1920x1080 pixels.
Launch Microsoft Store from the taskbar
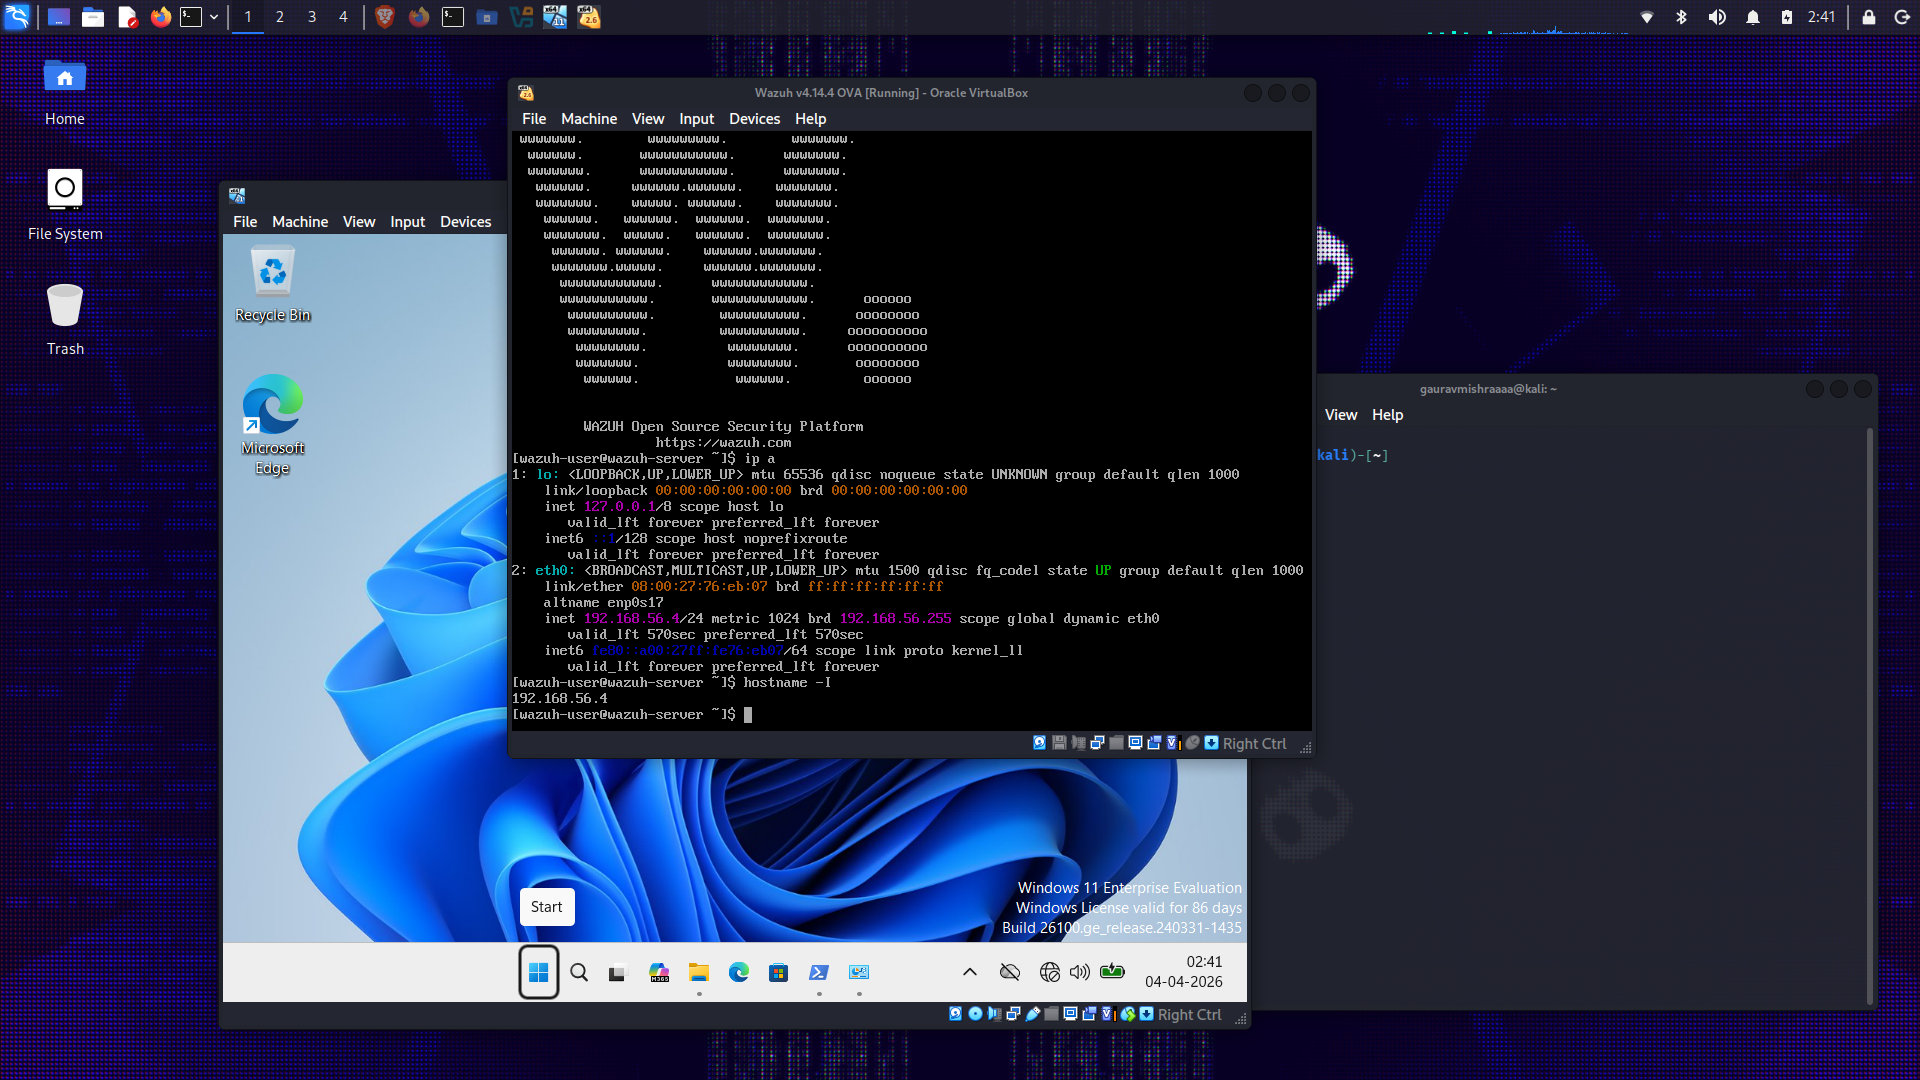pos(778,972)
